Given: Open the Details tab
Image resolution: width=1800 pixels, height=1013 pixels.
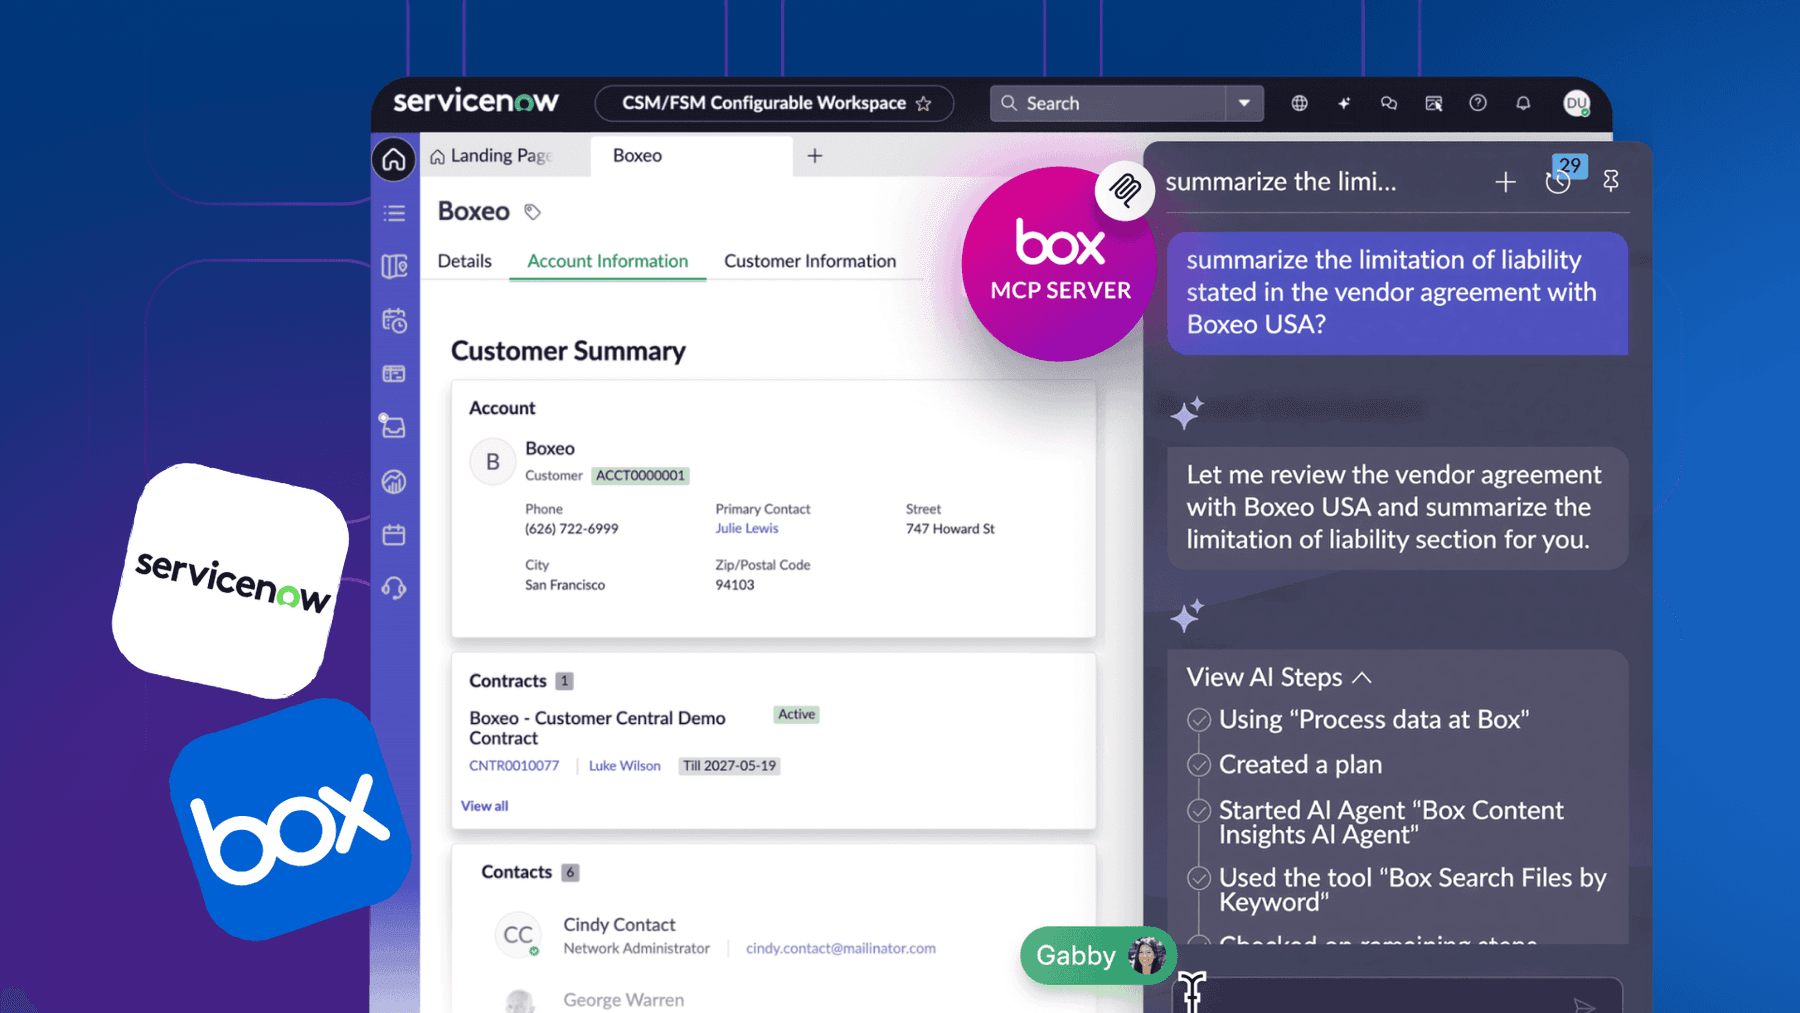Looking at the screenshot, I should tap(465, 261).
